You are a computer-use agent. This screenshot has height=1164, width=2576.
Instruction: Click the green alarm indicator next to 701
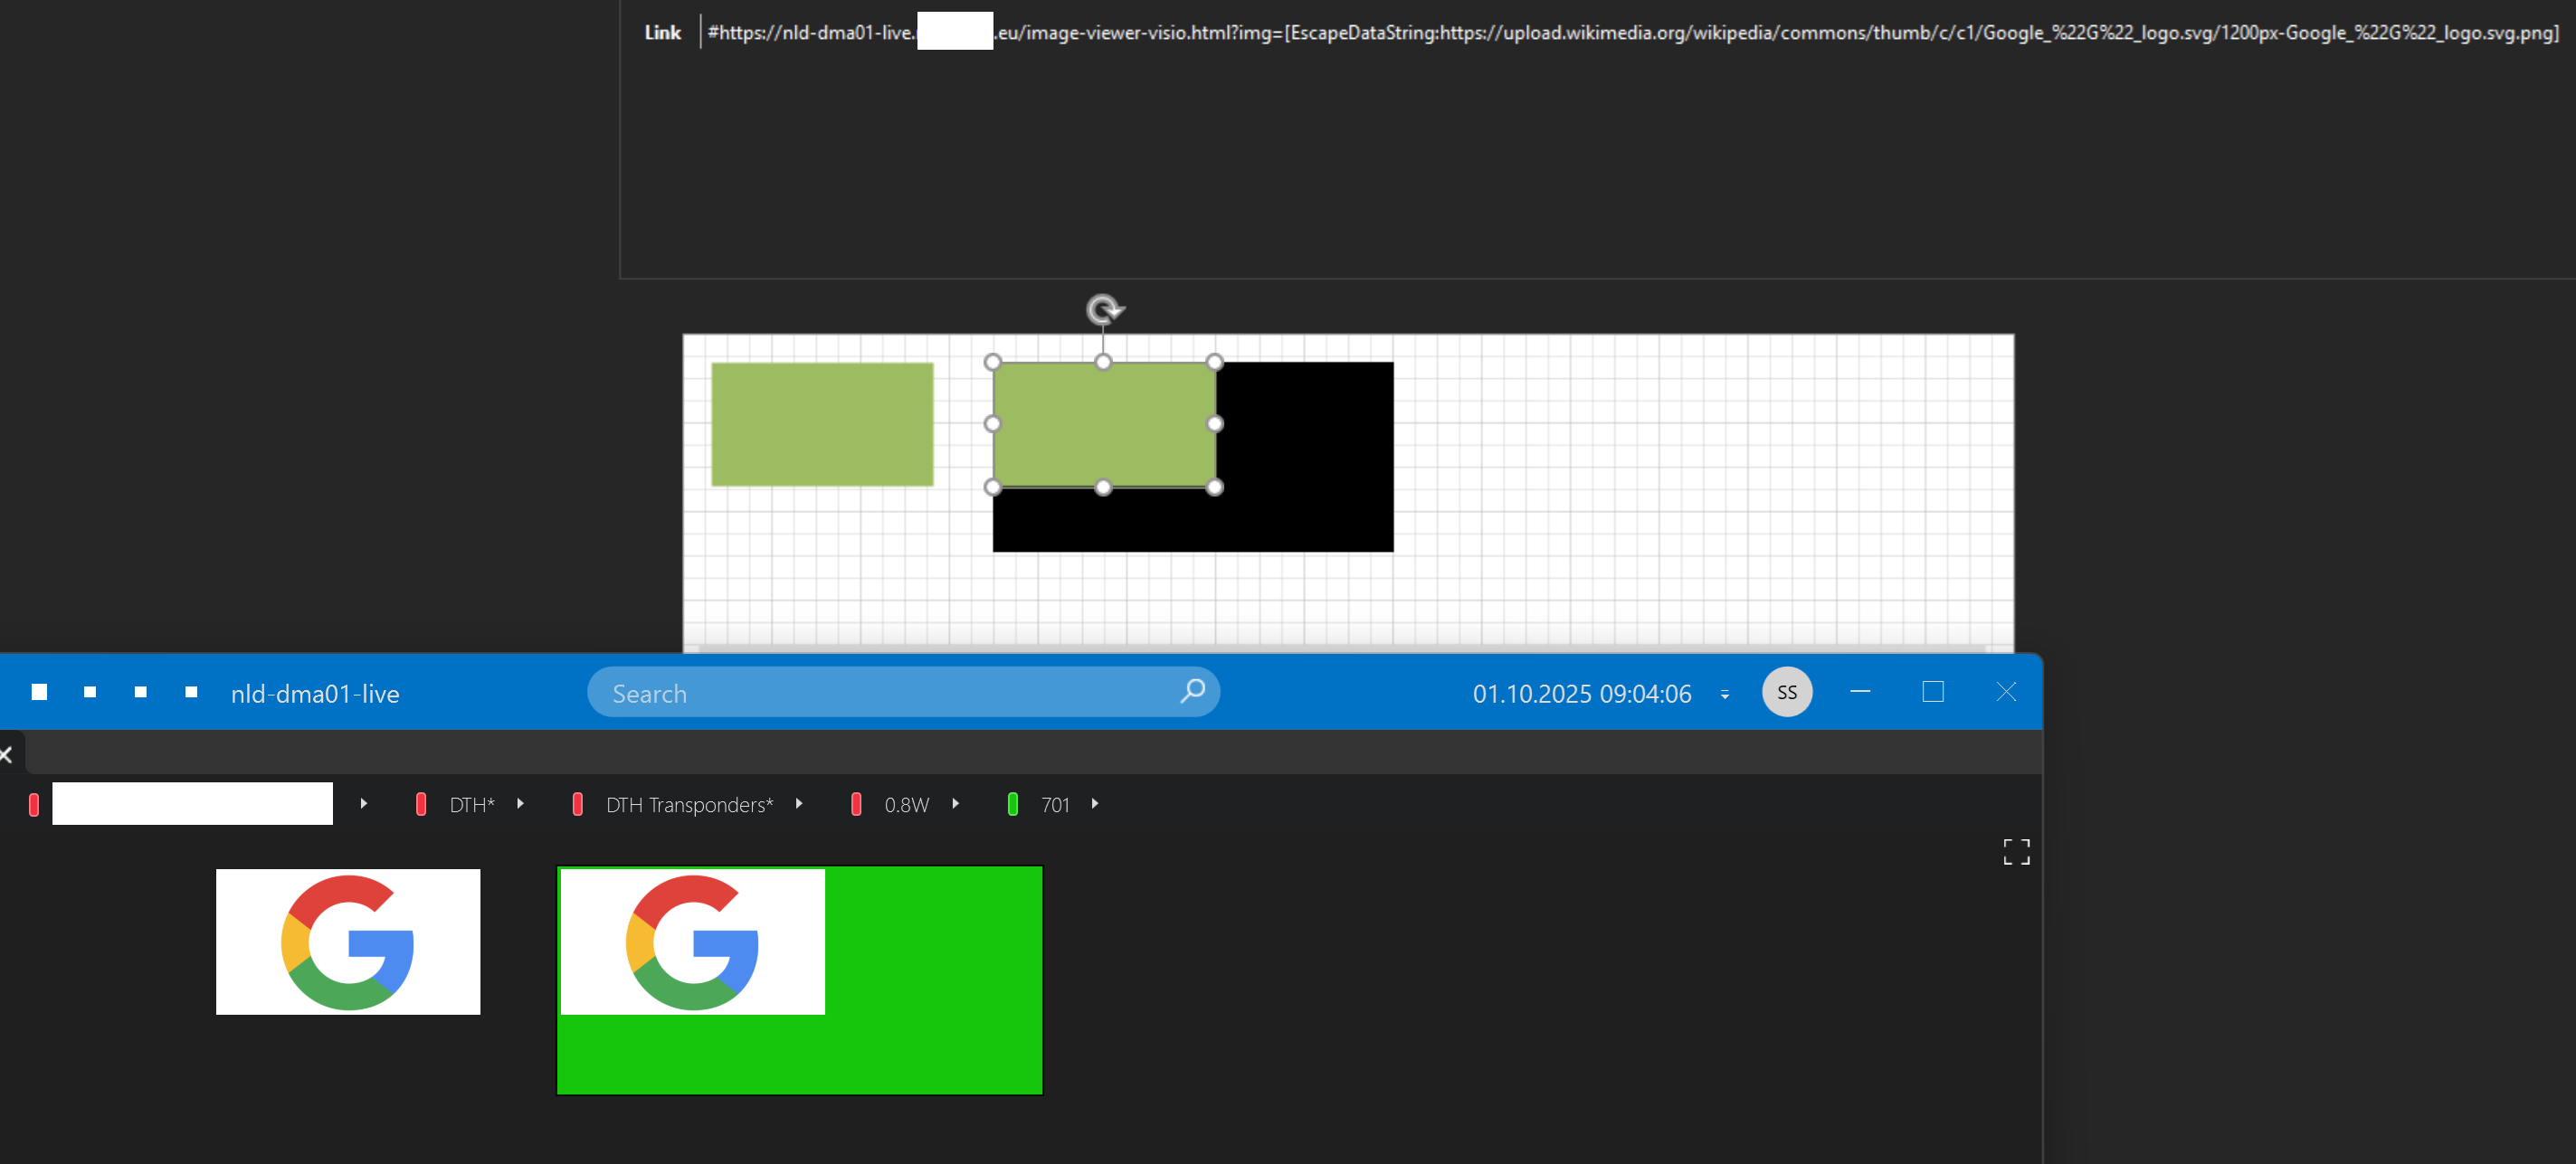(1012, 804)
